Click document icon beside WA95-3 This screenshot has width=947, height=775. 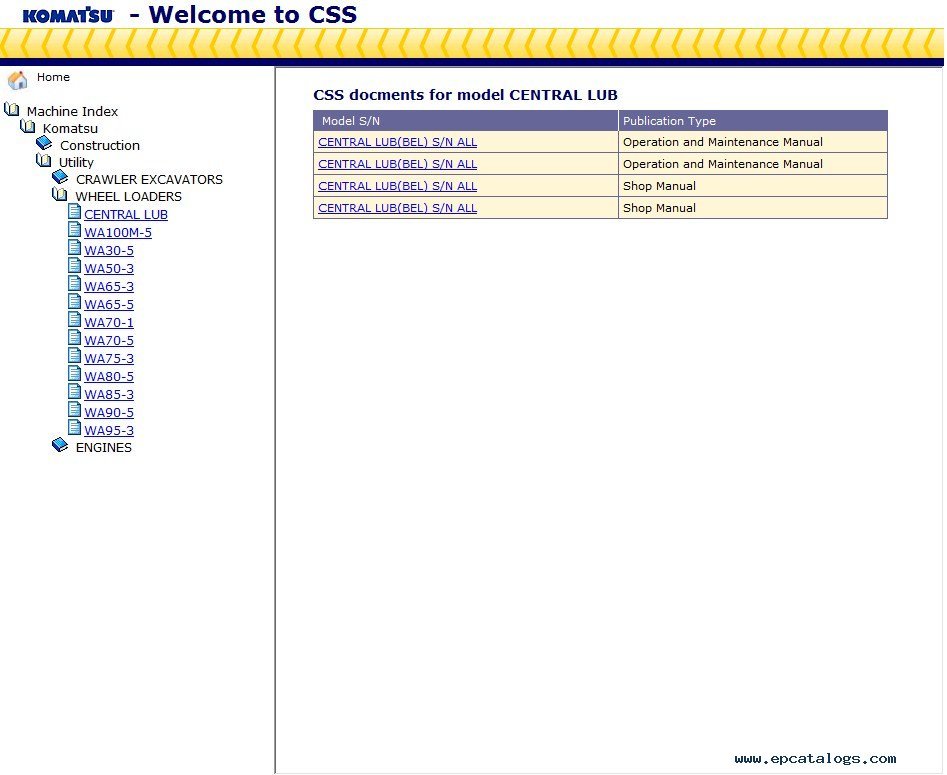(74, 428)
